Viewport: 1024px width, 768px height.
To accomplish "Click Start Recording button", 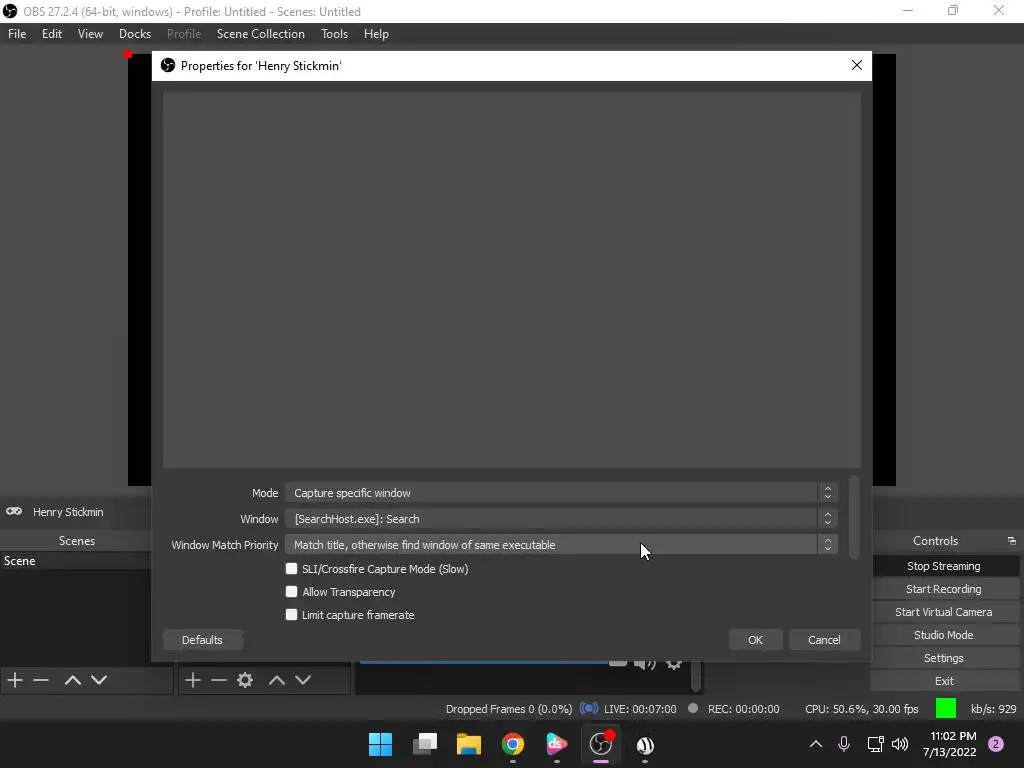I will pos(944,589).
